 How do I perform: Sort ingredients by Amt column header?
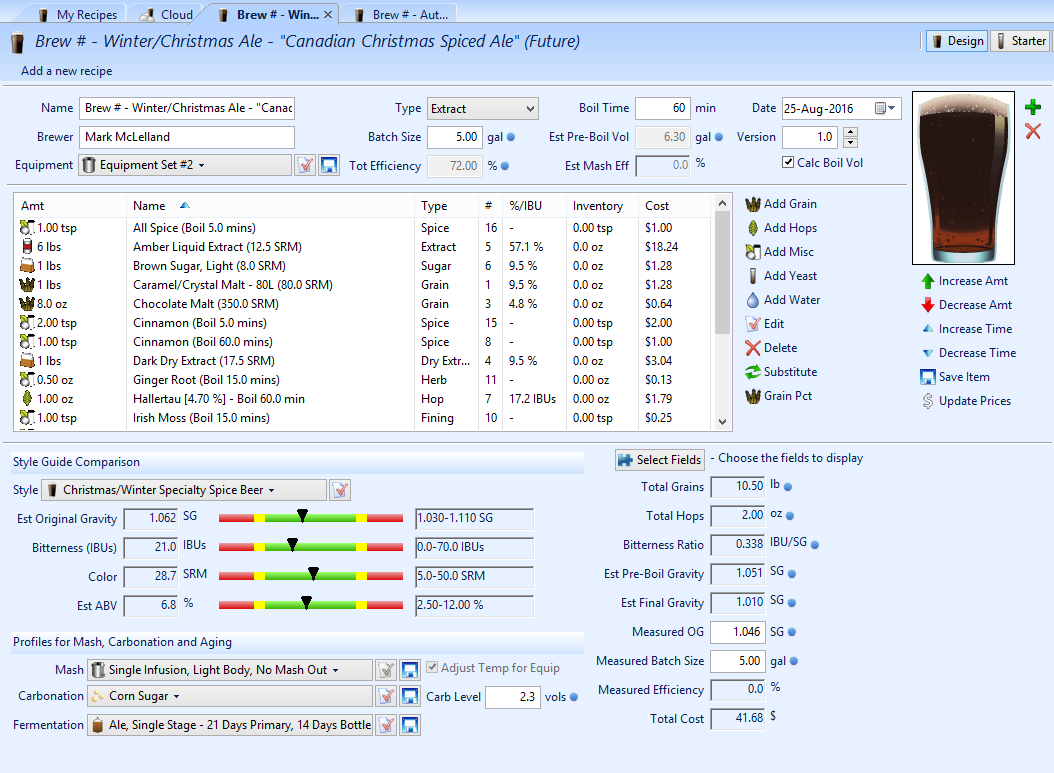[70, 206]
